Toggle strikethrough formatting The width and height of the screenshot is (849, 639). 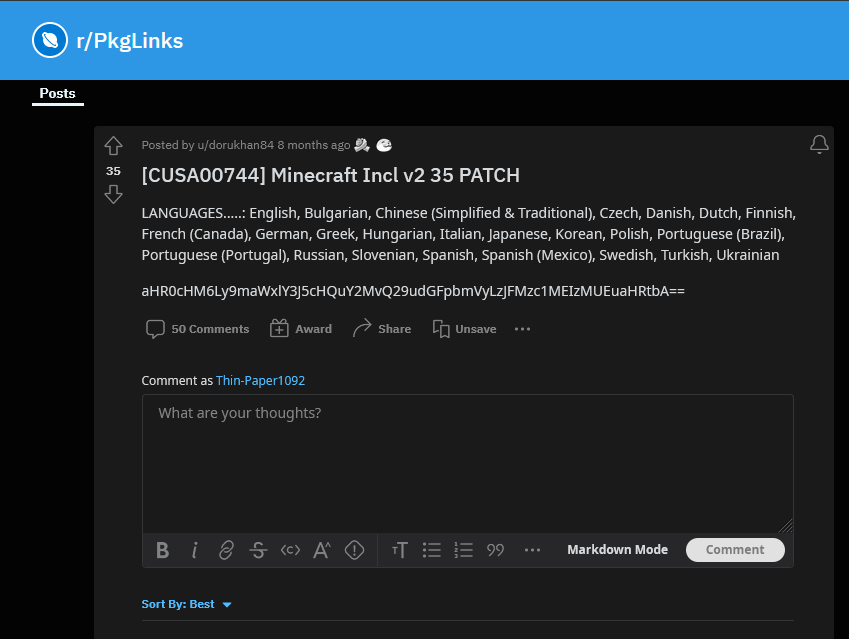pyautogui.click(x=258, y=550)
